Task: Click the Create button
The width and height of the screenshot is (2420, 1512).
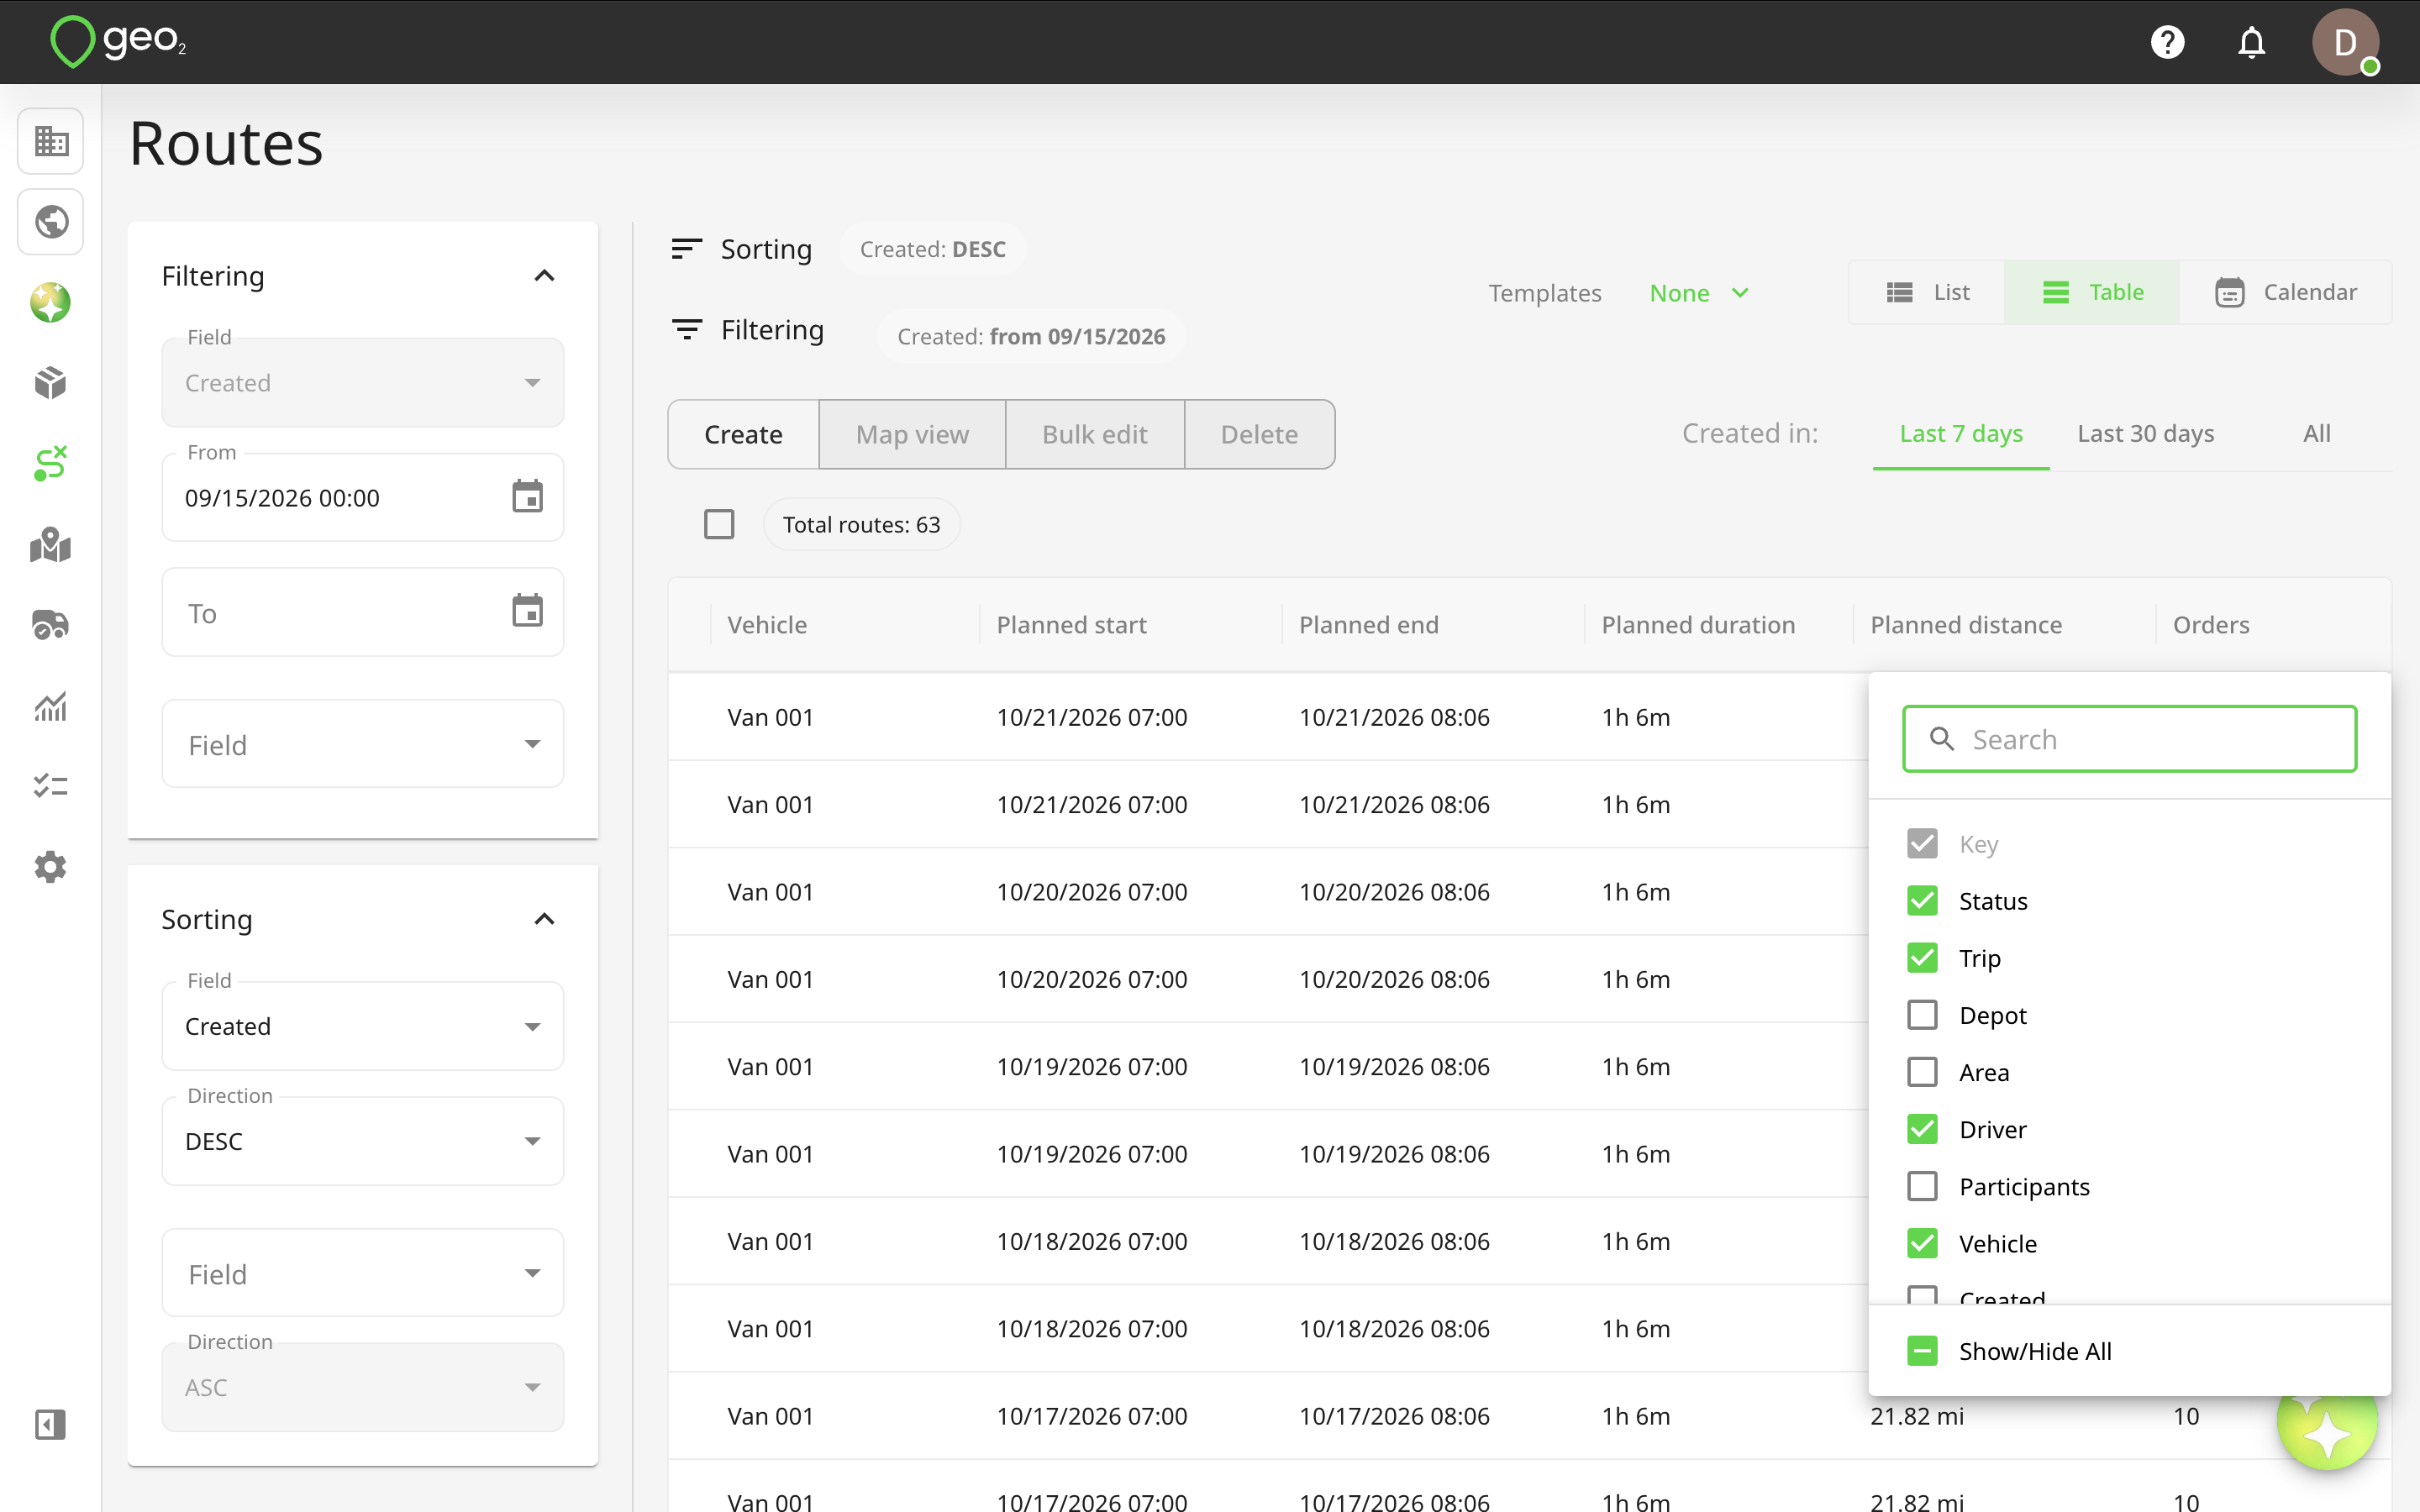Action: tap(743, 434)
